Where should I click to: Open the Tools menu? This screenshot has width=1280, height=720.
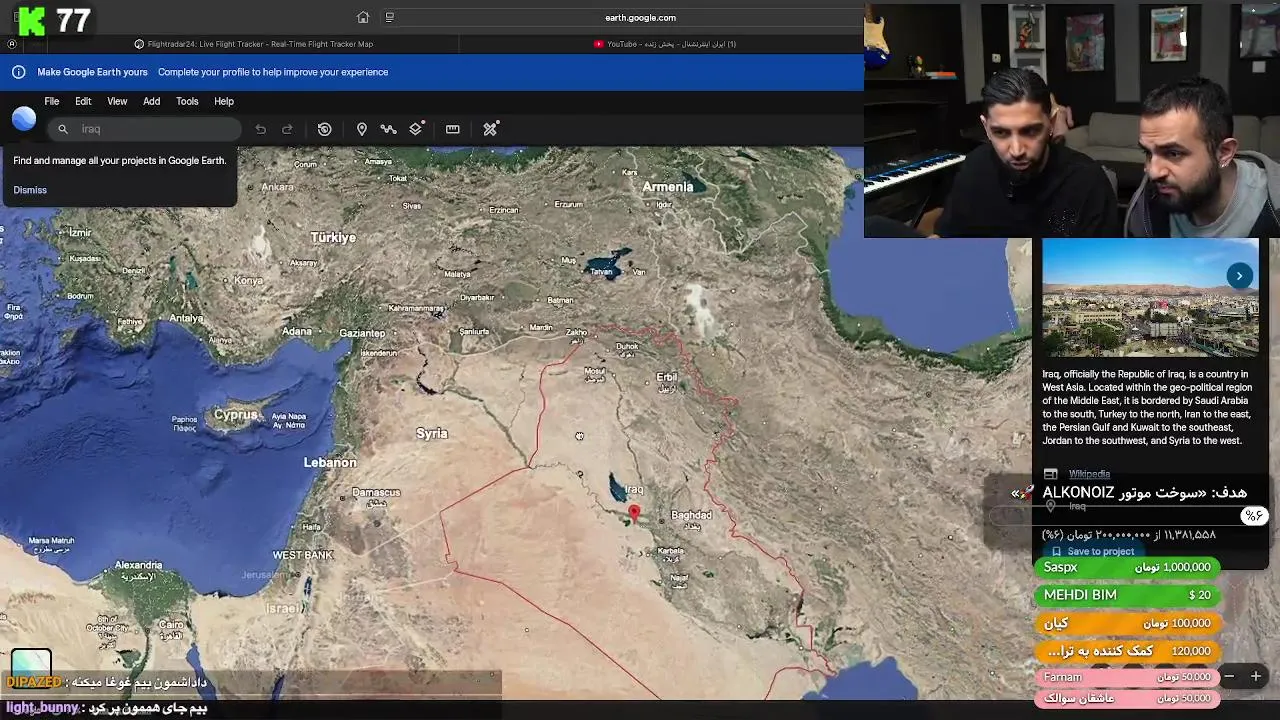[x=187, y=101]
